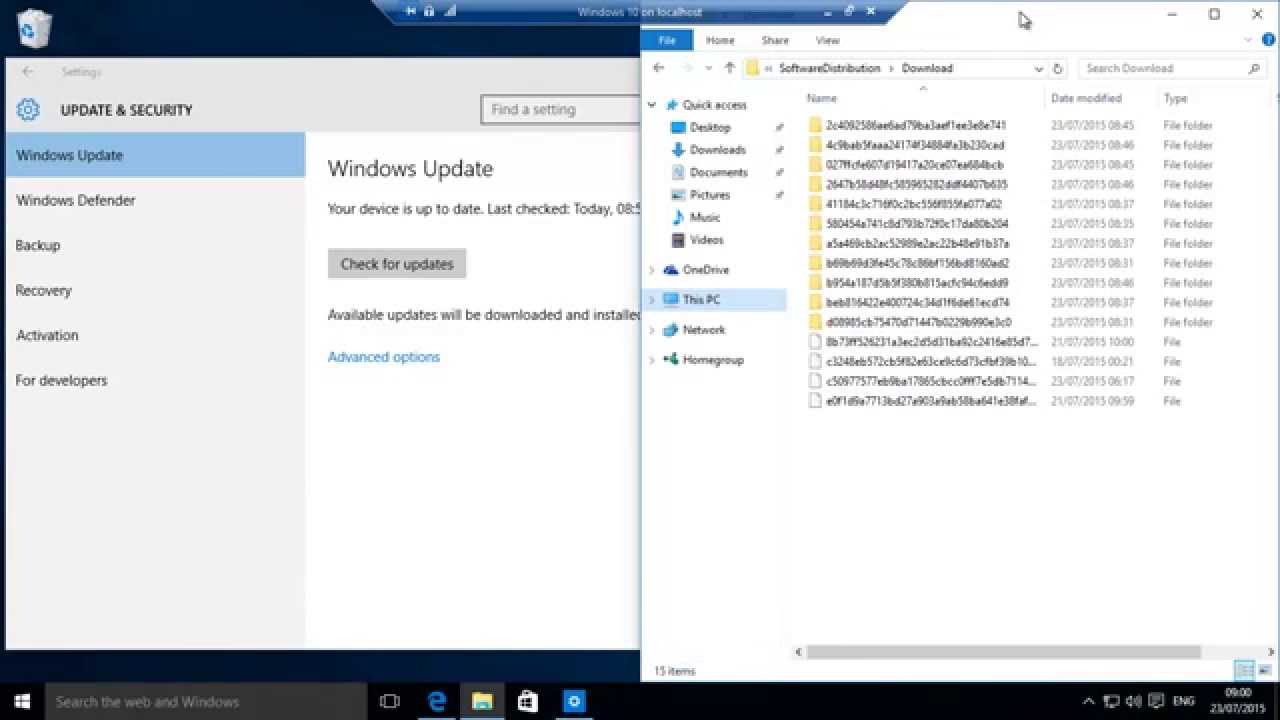The height and width of the screenshot is (720, 1280).
Task: Select SoftwareDistribution in the address path
Action: click(829, 69)
